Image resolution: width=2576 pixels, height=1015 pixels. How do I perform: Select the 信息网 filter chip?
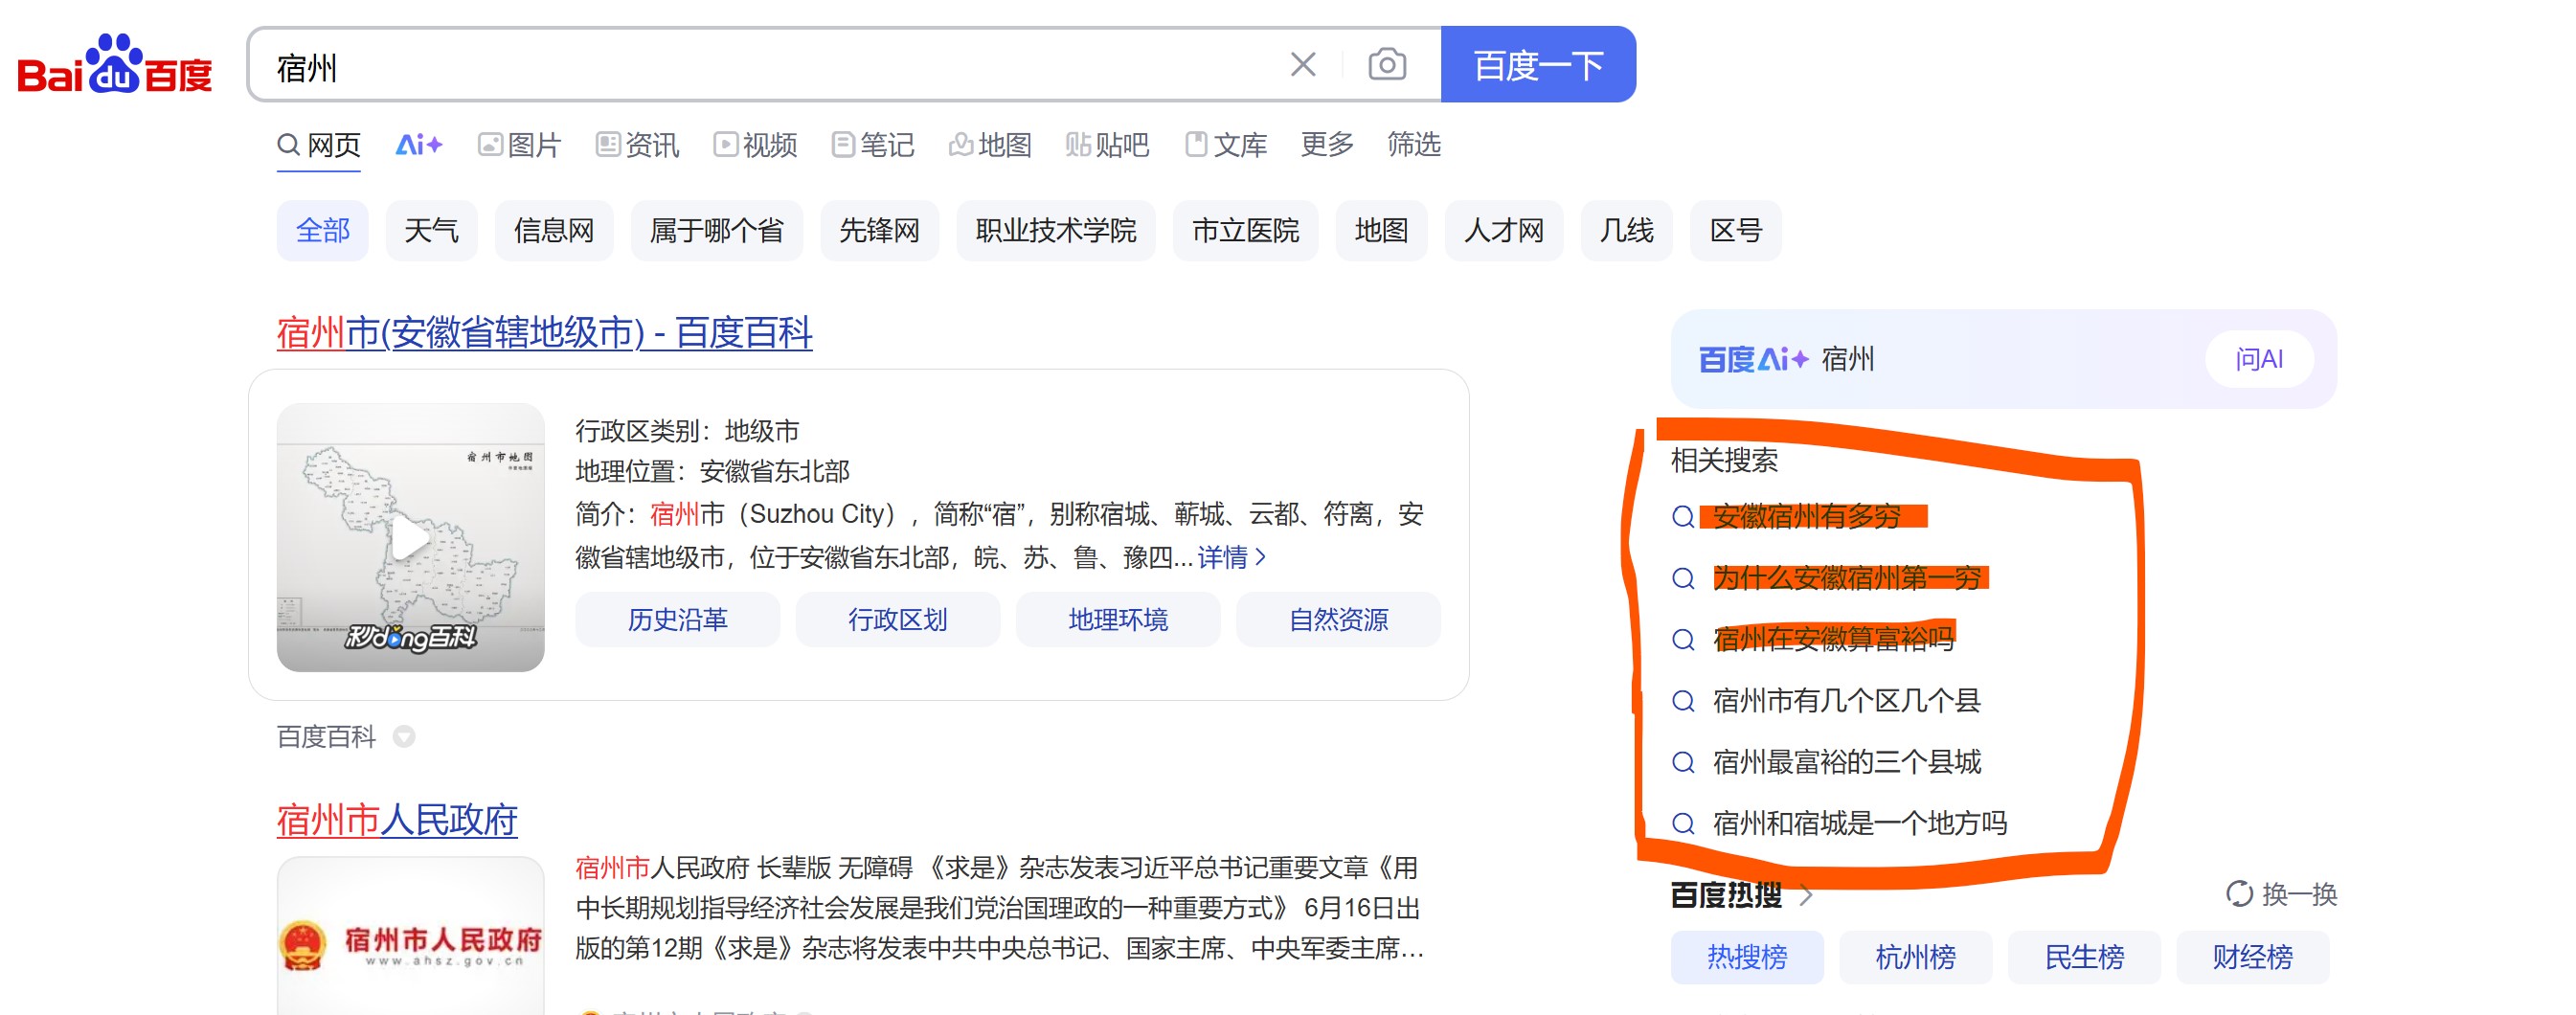click(554, 231)
